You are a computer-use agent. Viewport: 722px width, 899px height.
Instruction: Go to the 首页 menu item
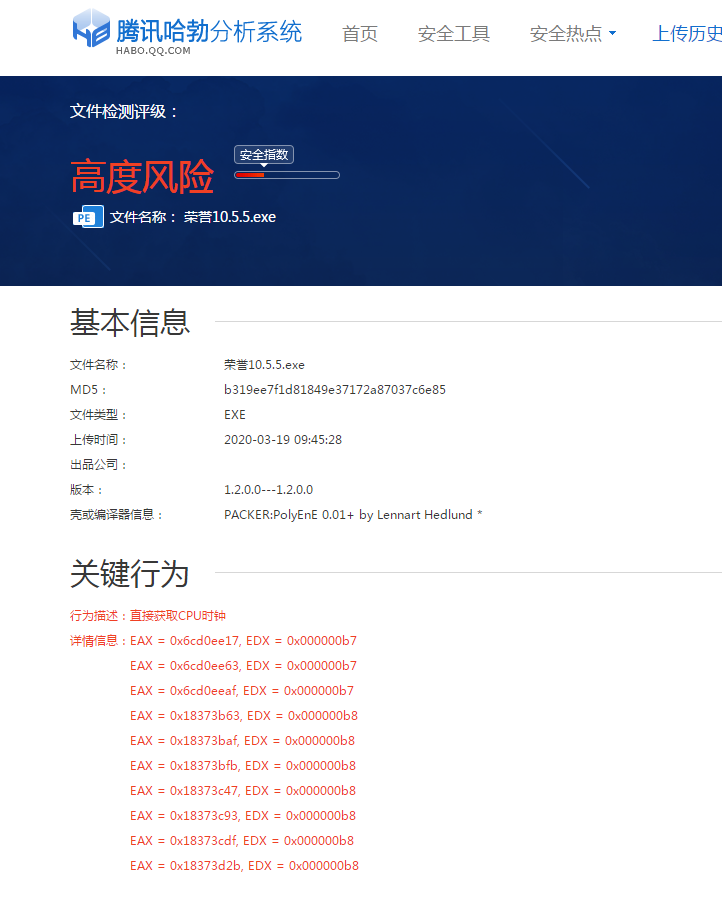coord(360,34)
